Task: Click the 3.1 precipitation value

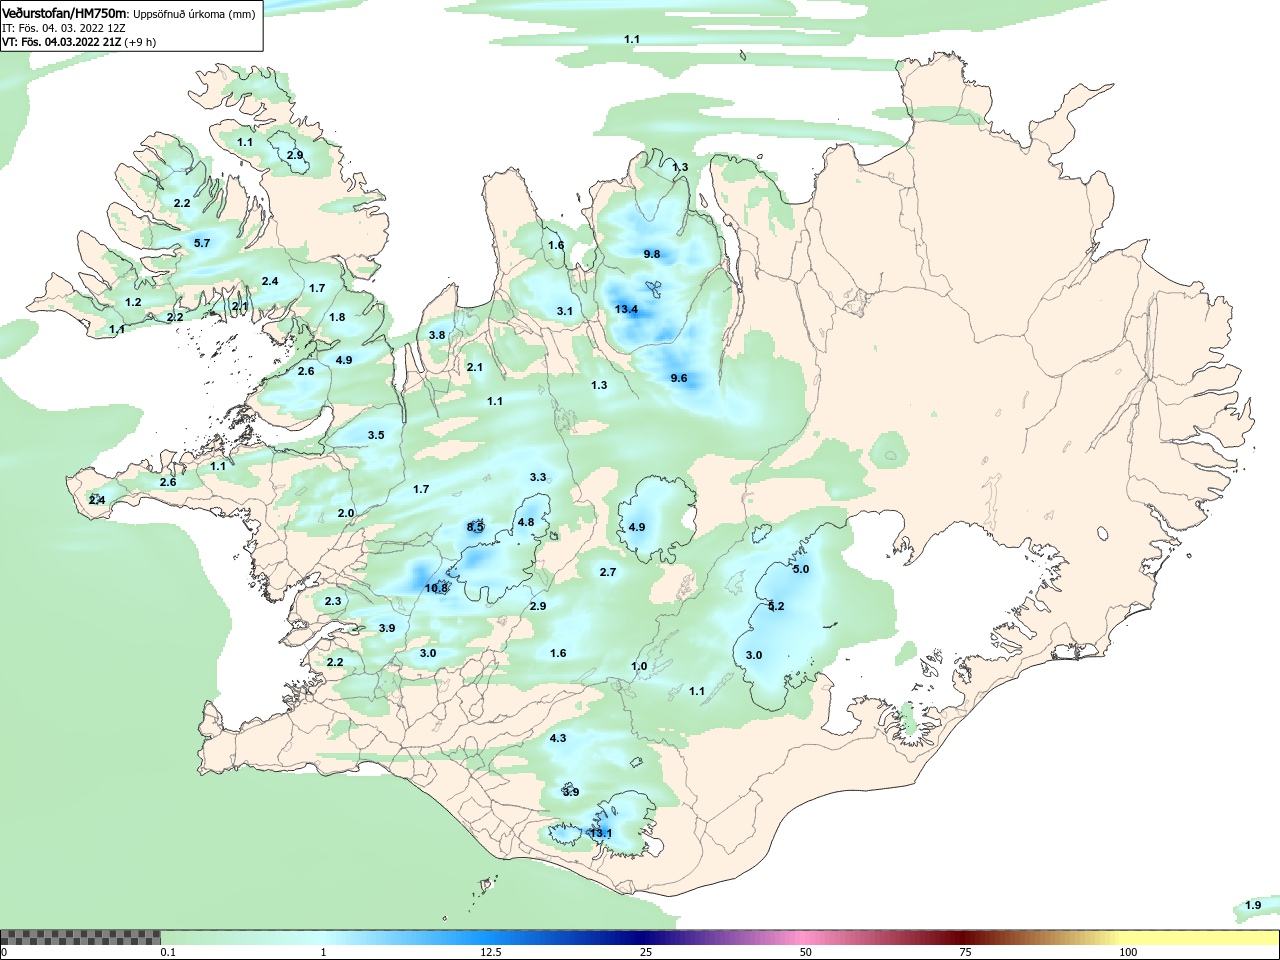Action: coord(565,311)
